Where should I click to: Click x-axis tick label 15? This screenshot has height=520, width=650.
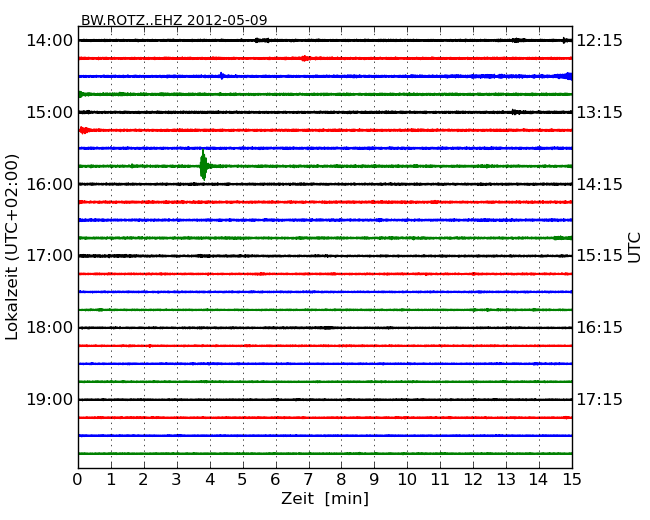(572, 479)
